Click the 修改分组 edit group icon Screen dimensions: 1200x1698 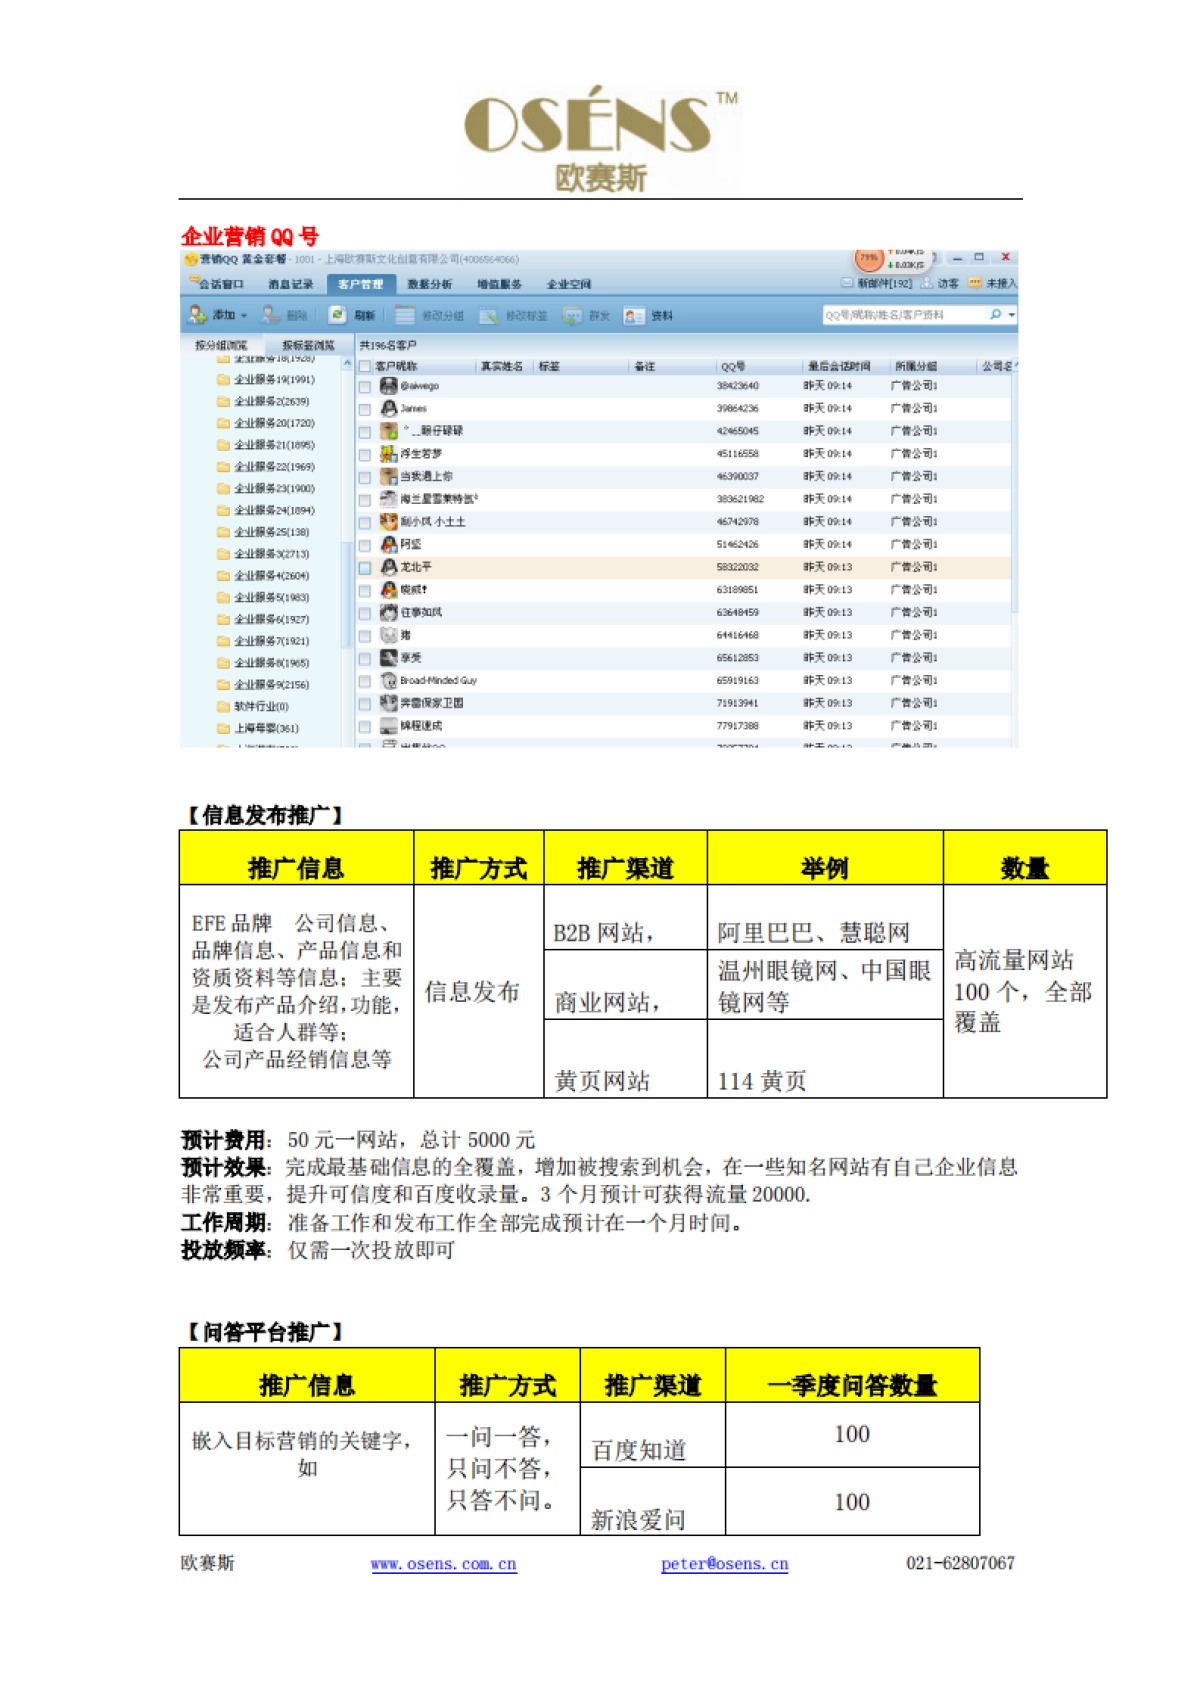coord(404,315)
